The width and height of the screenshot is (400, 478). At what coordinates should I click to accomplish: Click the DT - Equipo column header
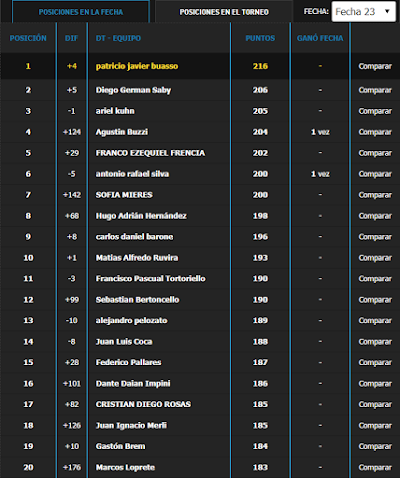(x=118, y=38)
